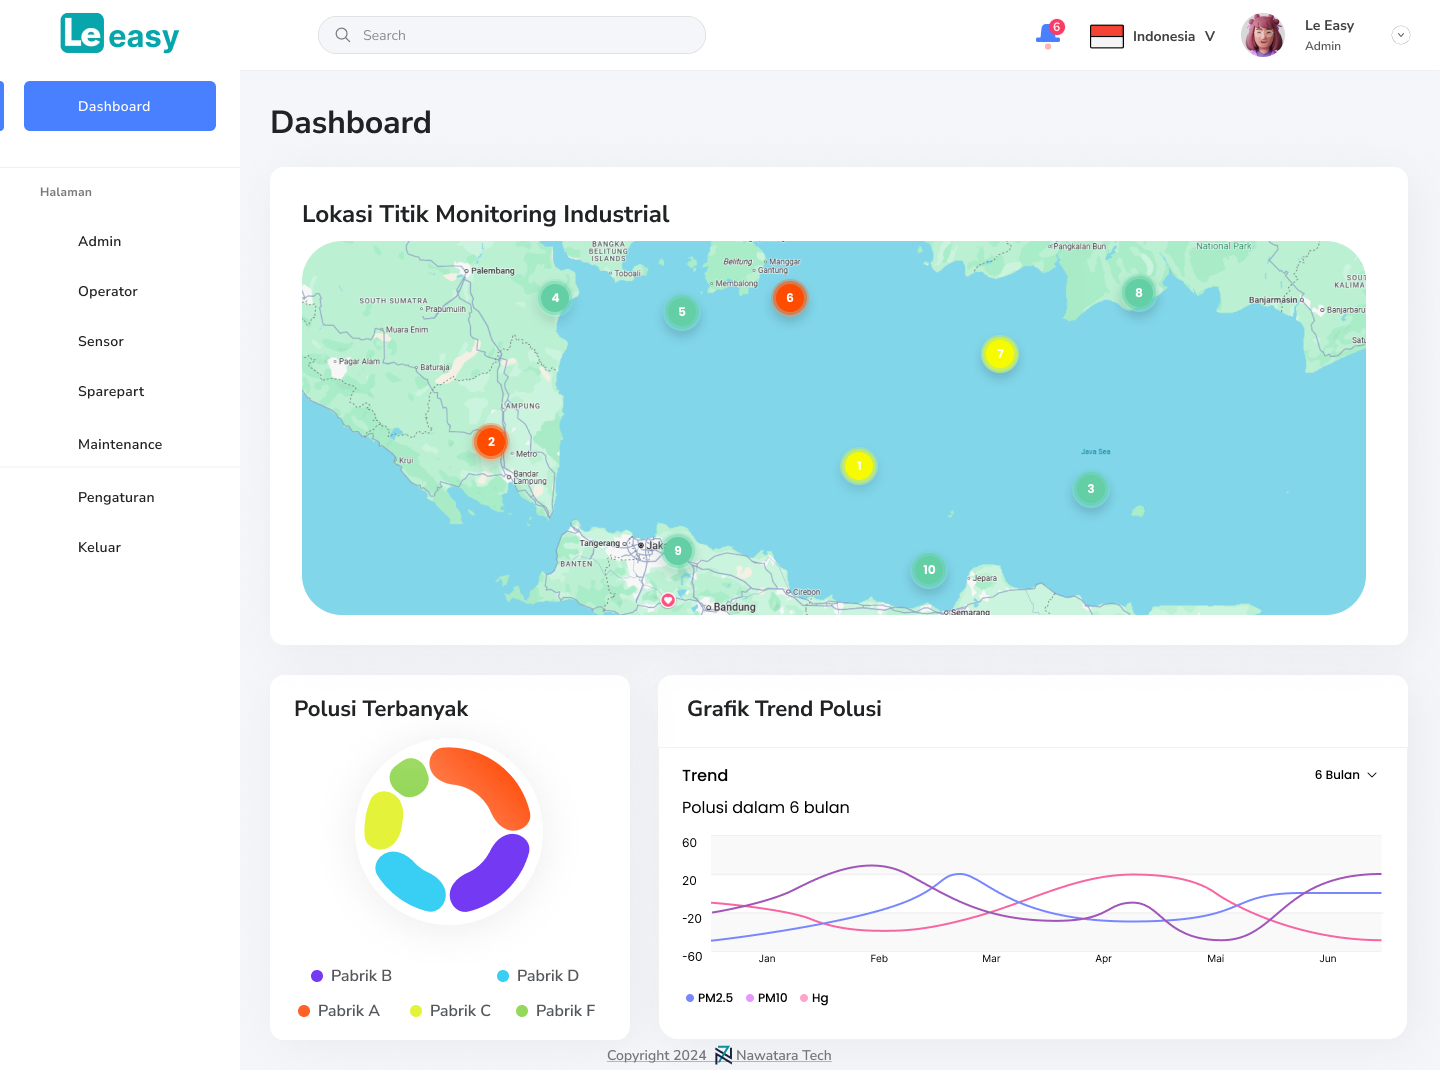Screen dimensions: 1440x1070
Task: Toggle PM10 series in chart legend
Action: coord(767,998)
